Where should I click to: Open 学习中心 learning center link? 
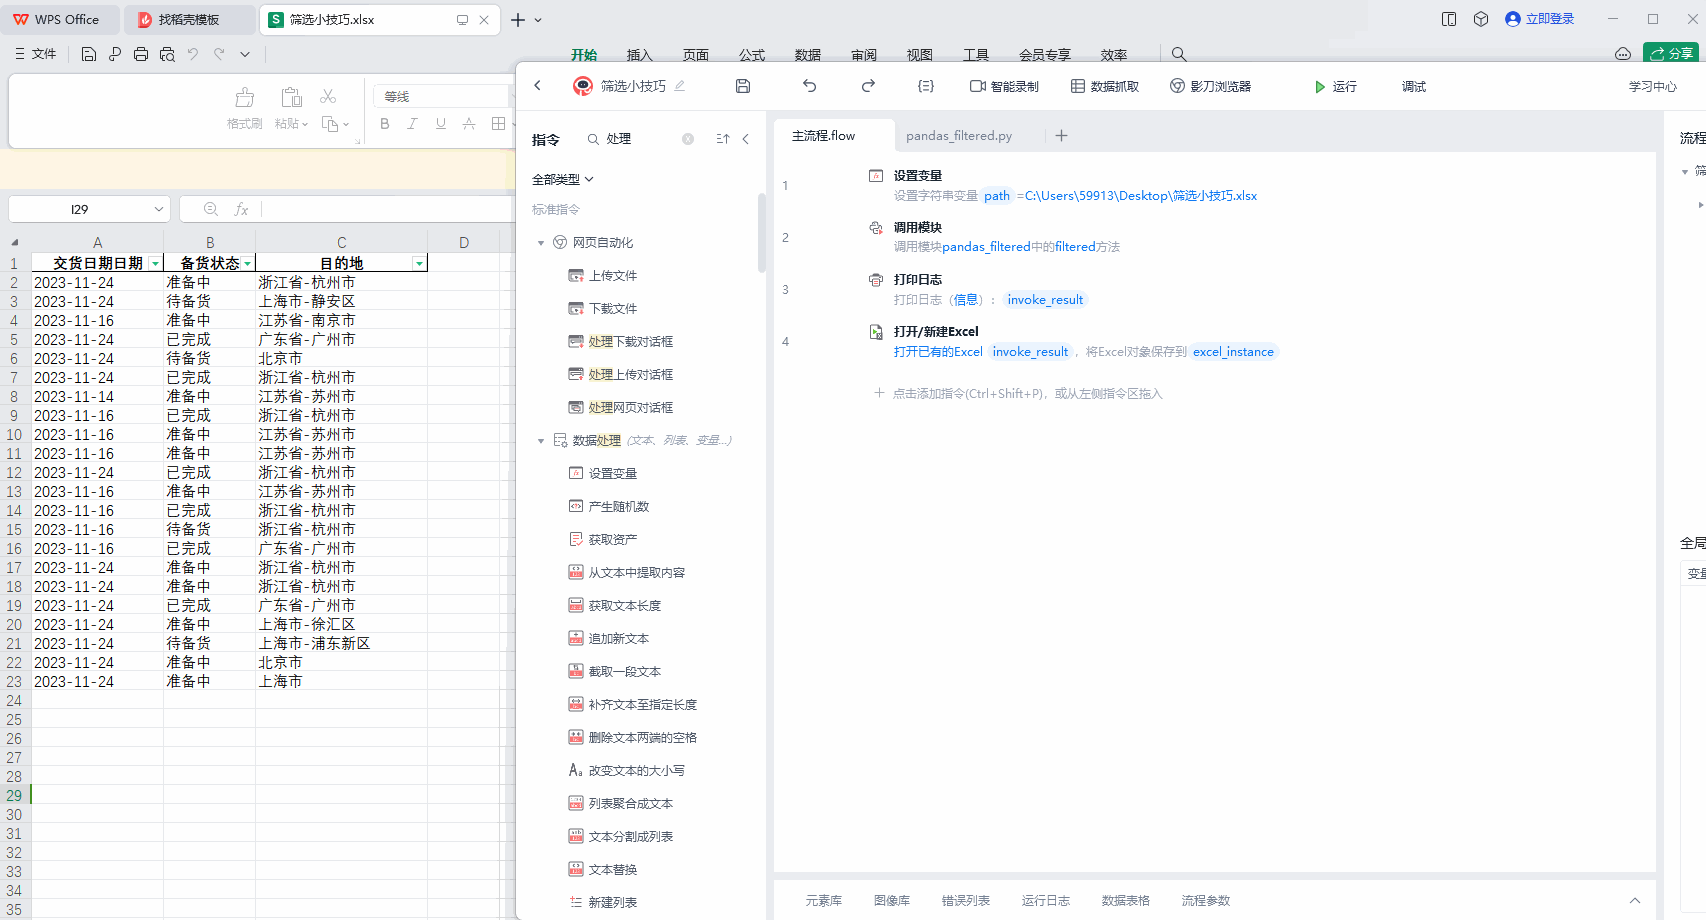1652,87
